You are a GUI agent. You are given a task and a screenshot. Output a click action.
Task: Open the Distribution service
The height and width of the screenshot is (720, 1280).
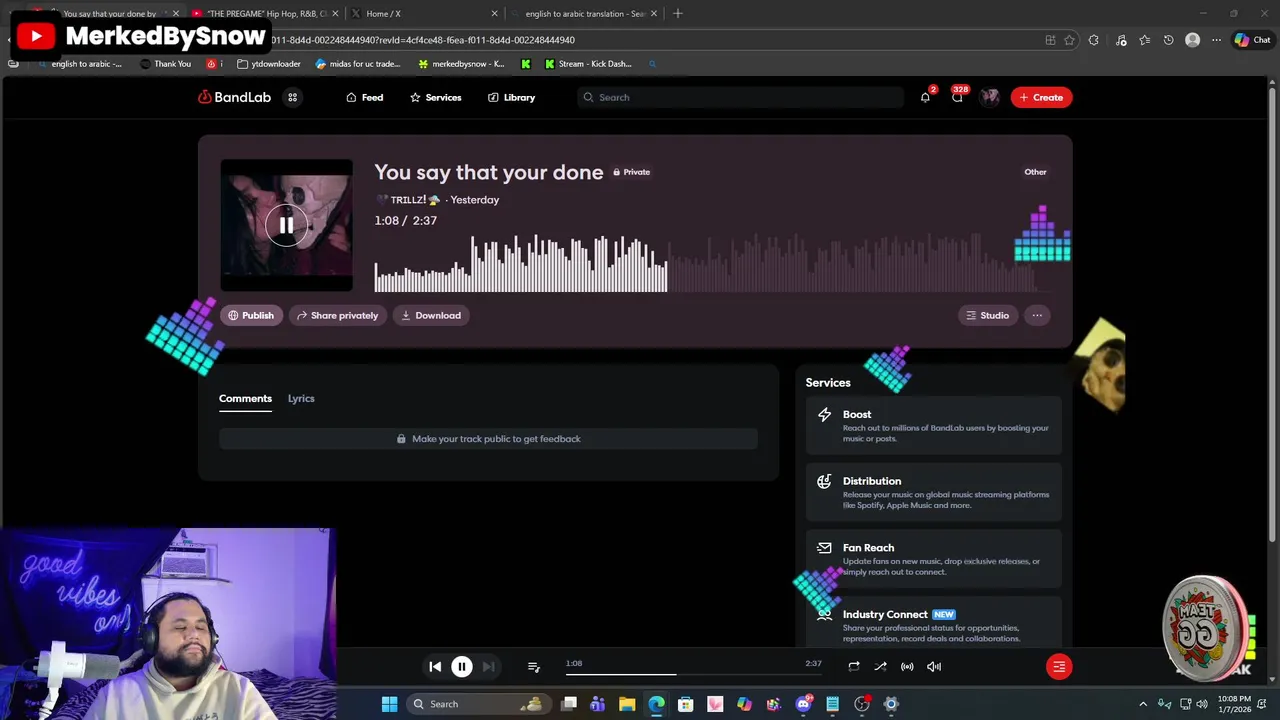point(933,492)
